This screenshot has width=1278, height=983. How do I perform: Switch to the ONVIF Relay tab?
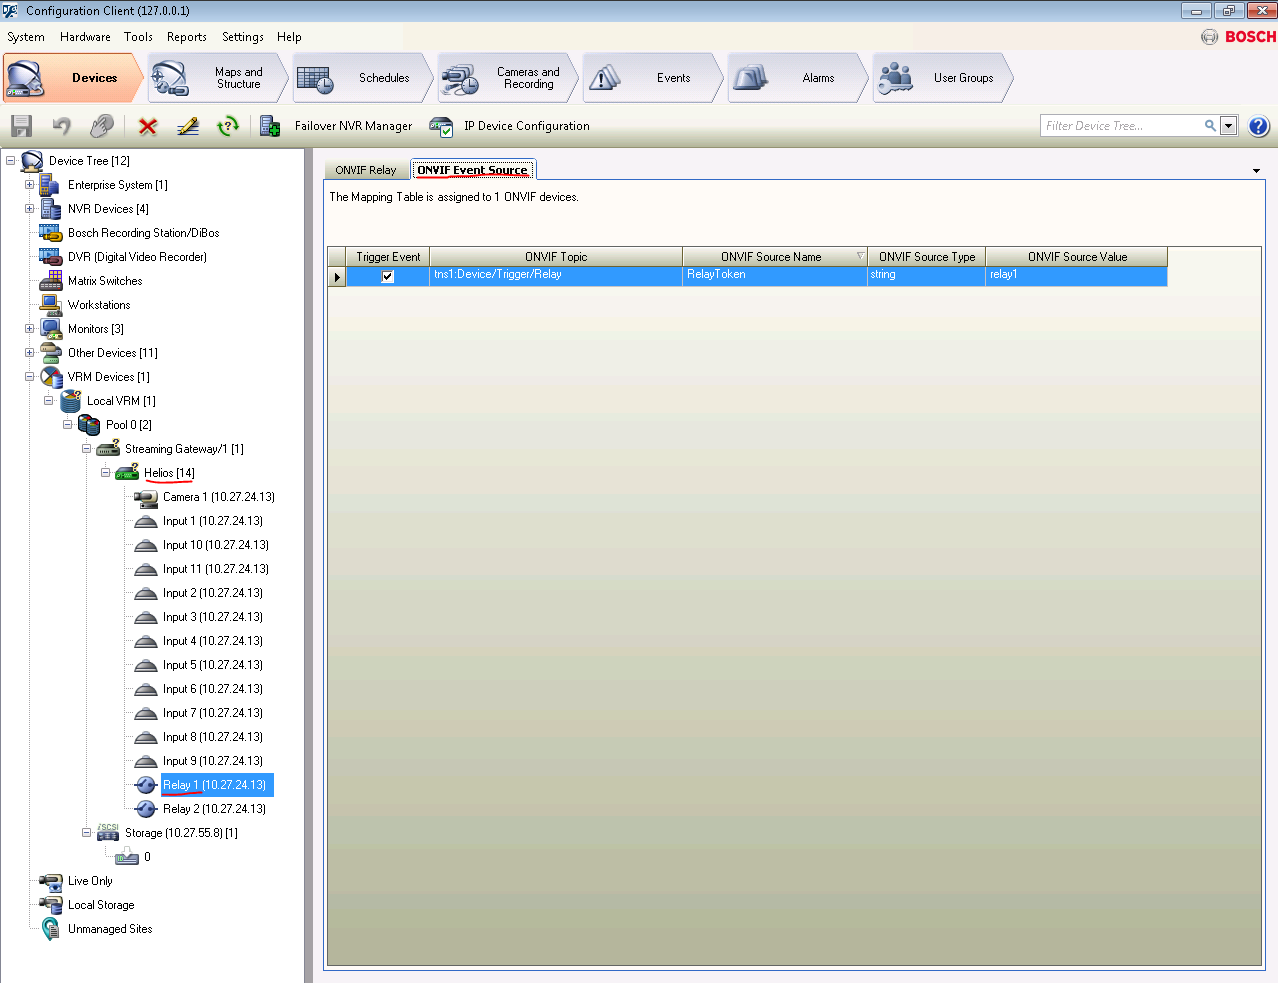coord(365,170)
